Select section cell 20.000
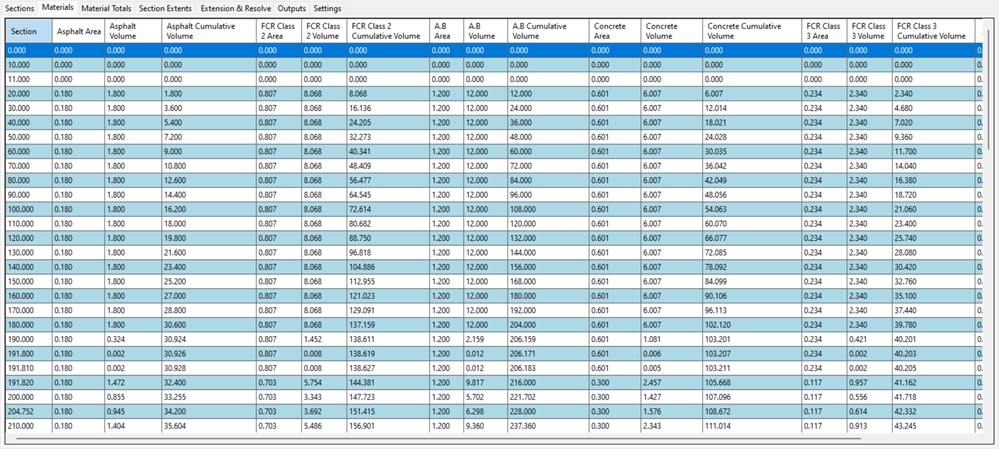Viewport: 999px width, 449px height. (29, 93)
